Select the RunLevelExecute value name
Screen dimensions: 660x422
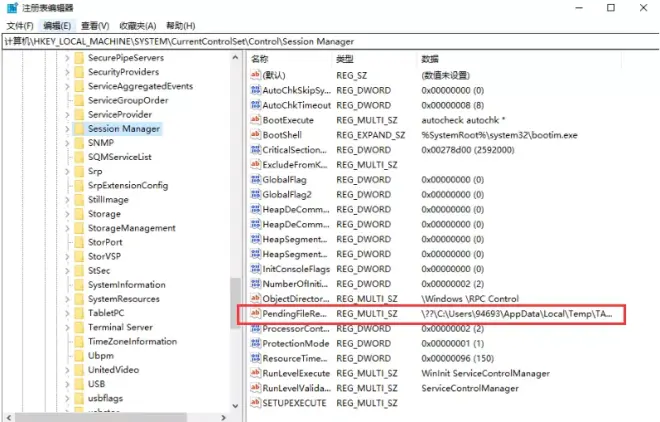pos(296,373)
